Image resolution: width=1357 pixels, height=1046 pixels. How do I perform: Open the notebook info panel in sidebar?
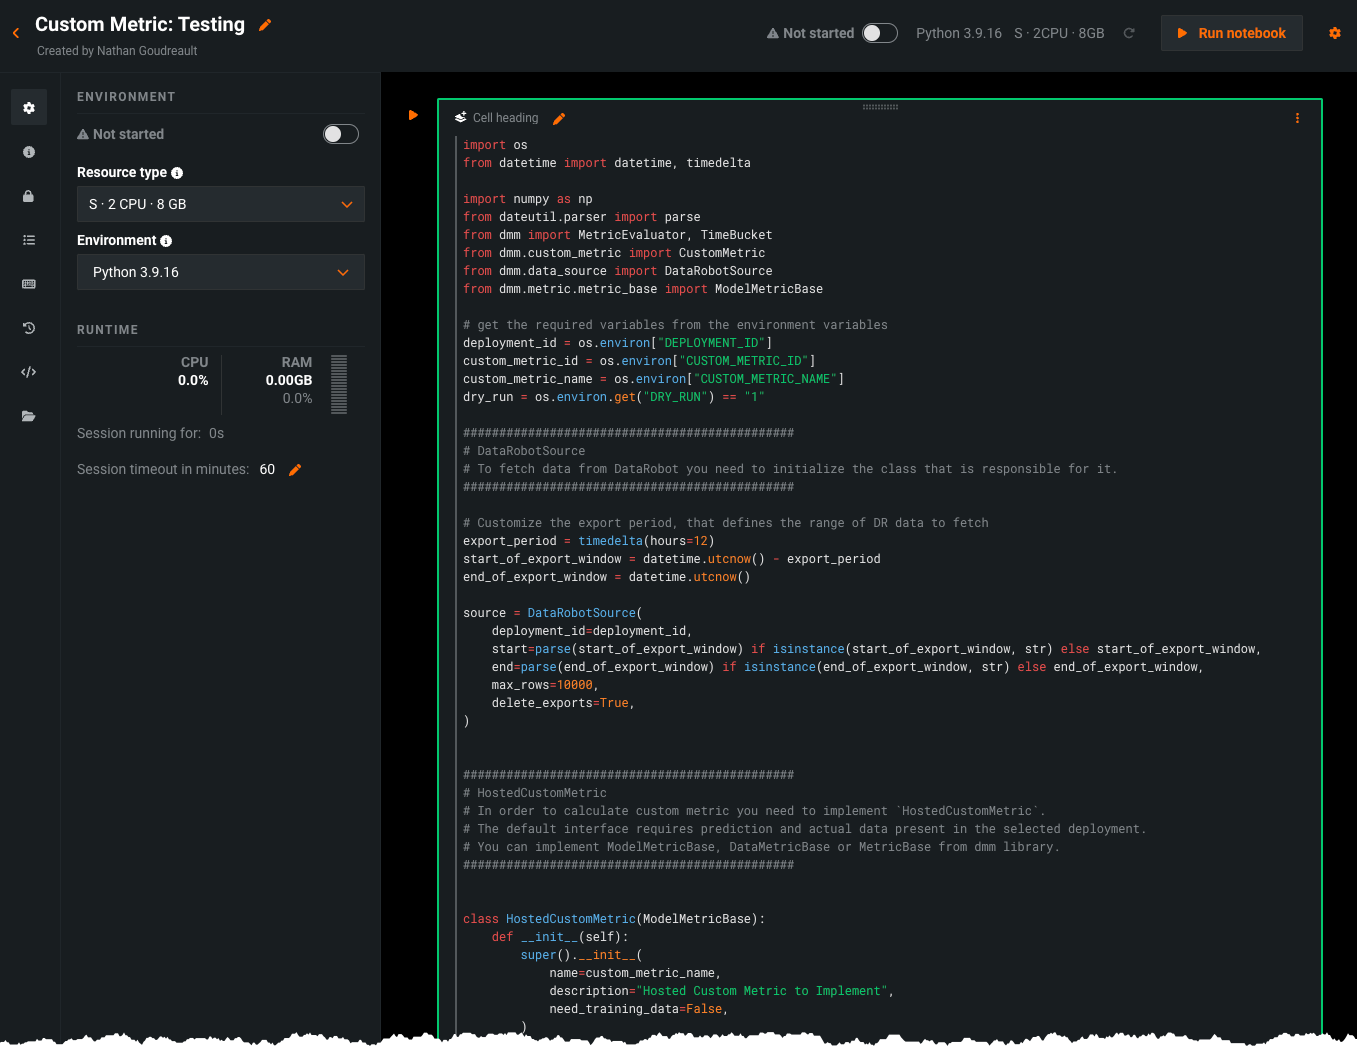29,152
